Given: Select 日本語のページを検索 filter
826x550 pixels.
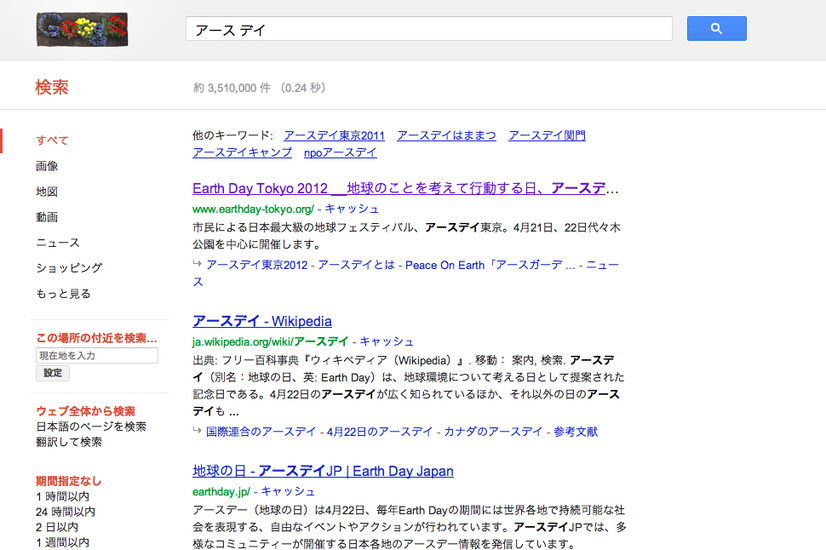Looking at the screenshot, I should 91,426.
